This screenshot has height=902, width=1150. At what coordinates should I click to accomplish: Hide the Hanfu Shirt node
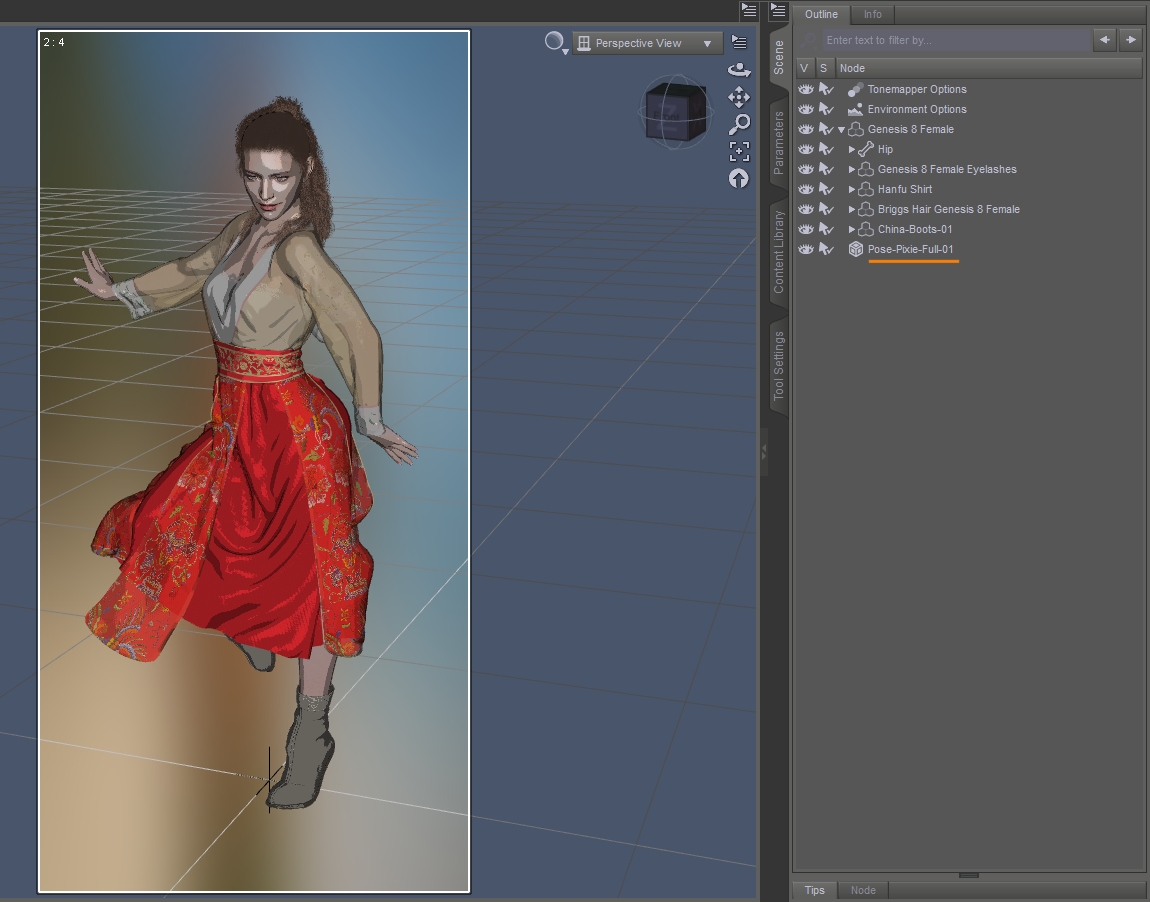tap(806, 189)
